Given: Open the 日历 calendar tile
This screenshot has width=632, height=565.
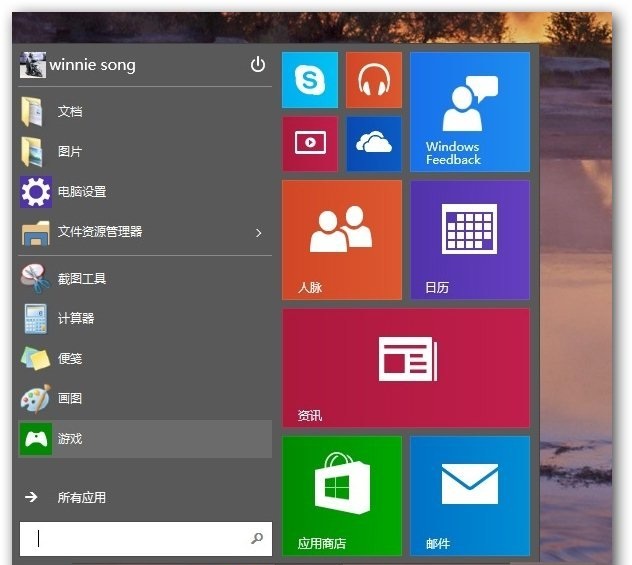Looking at the screenshot, I should 470,240.
